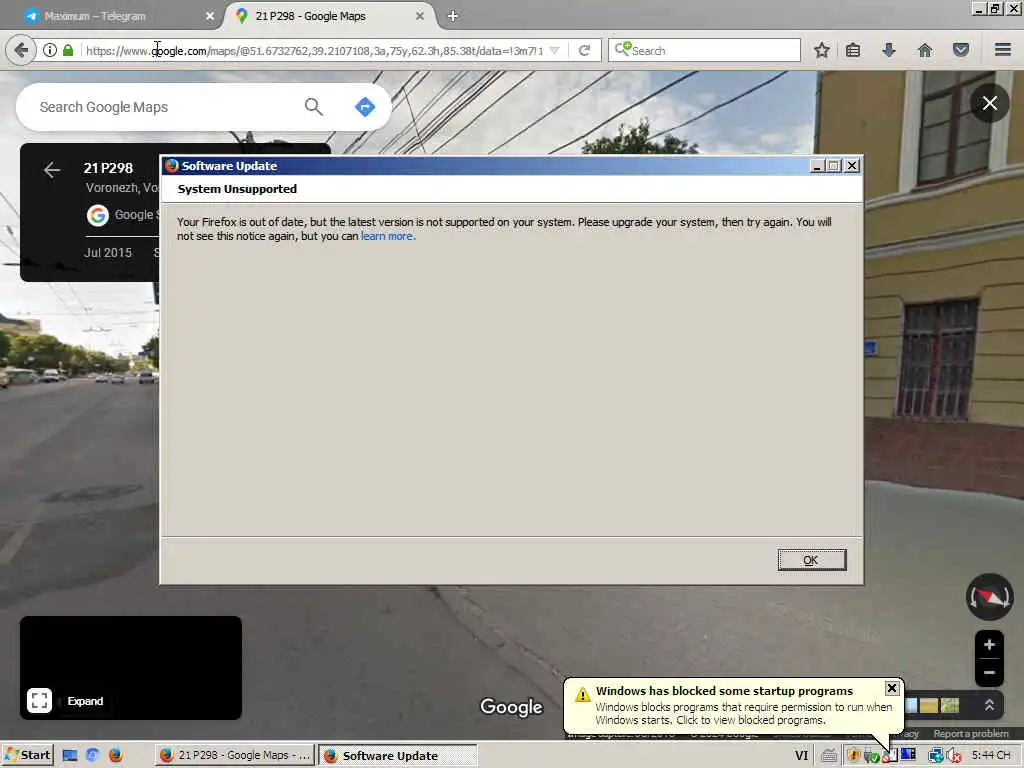Dismiss the blocked startup programs balloon

point(892,688)
